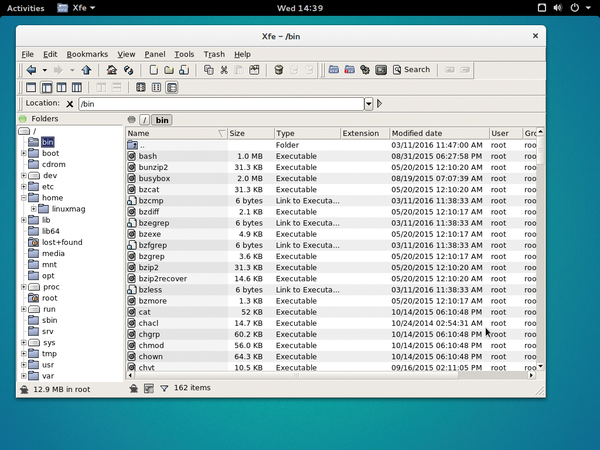This screenshot has width=600, height=450.
Task: Expand the var folder in tree
Action: click(x=24, y=376)
